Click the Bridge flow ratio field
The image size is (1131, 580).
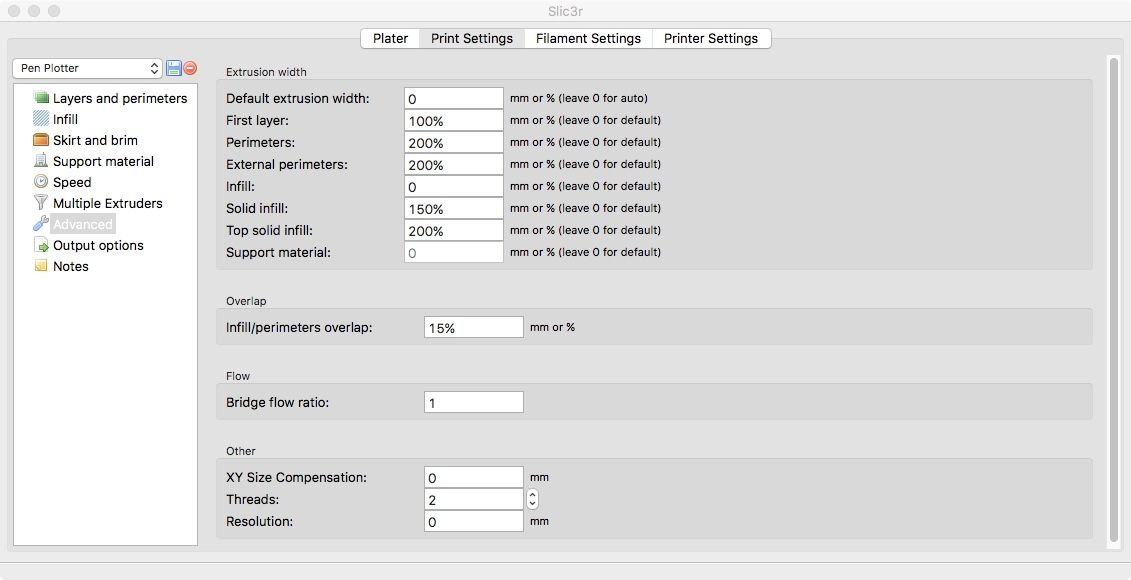click(473, 401)
